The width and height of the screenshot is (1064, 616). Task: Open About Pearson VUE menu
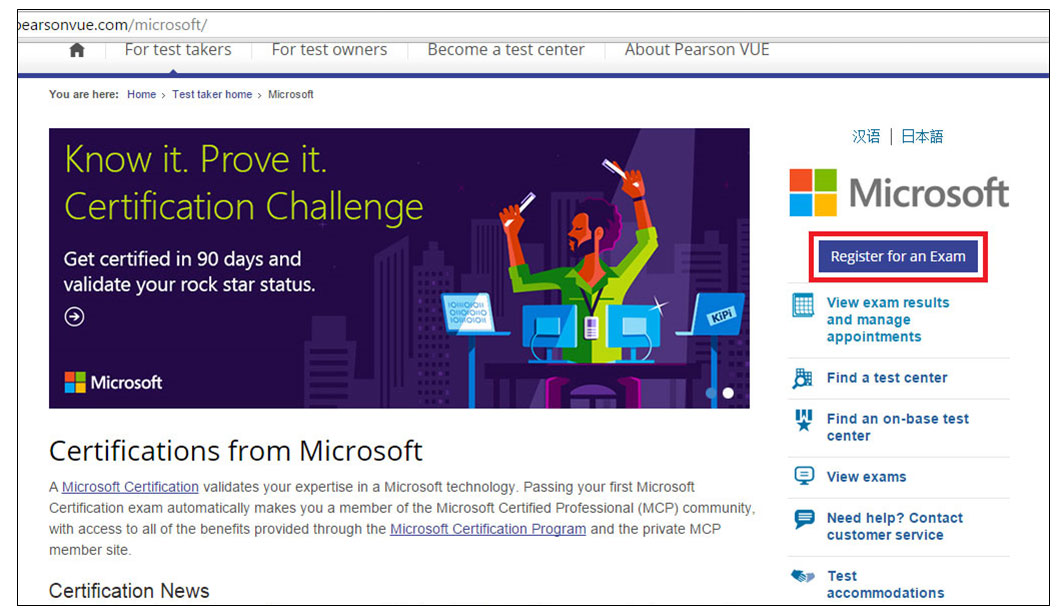(697, 50)
